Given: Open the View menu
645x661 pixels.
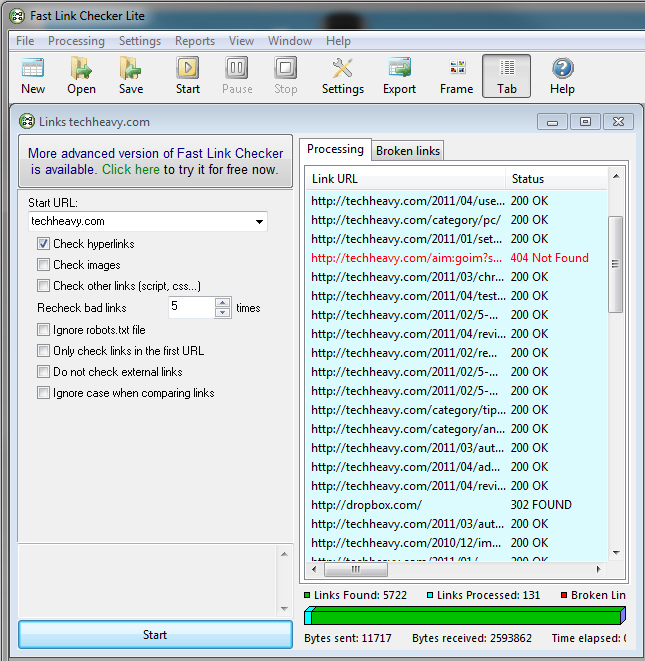Looking at the screenshot, I should (x=241, y=41).
